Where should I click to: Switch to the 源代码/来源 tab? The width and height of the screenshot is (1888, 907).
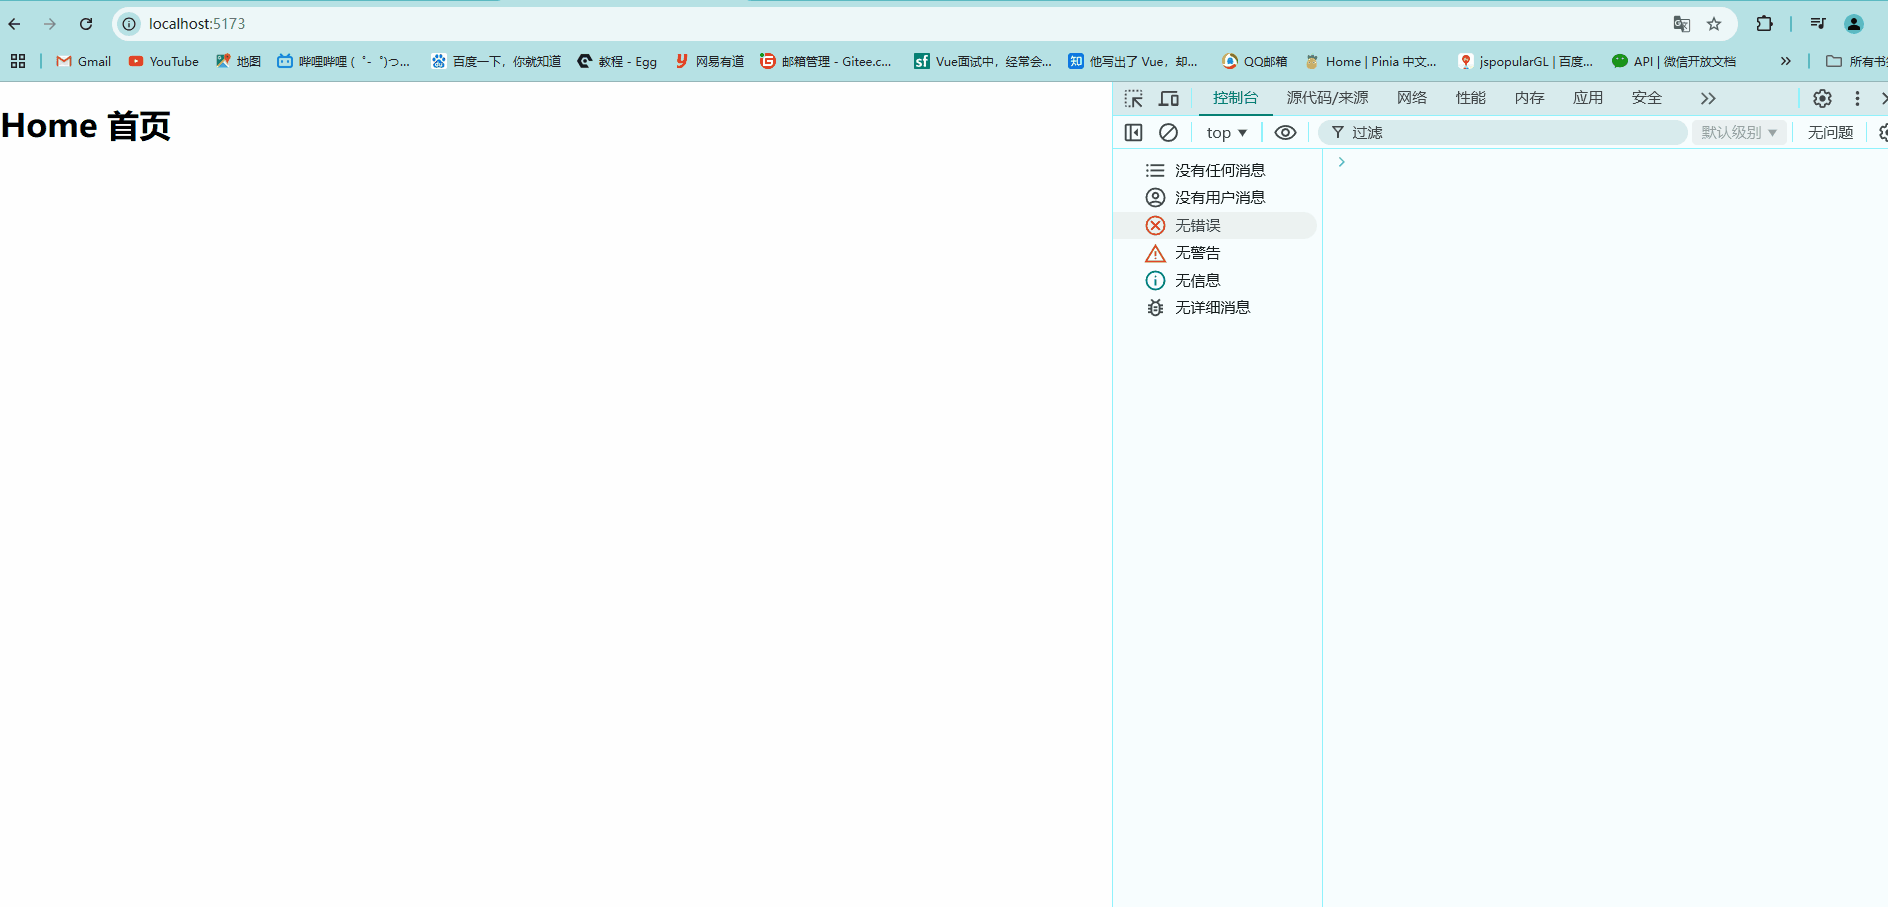pyautogui.click(x=1327, y=98)
